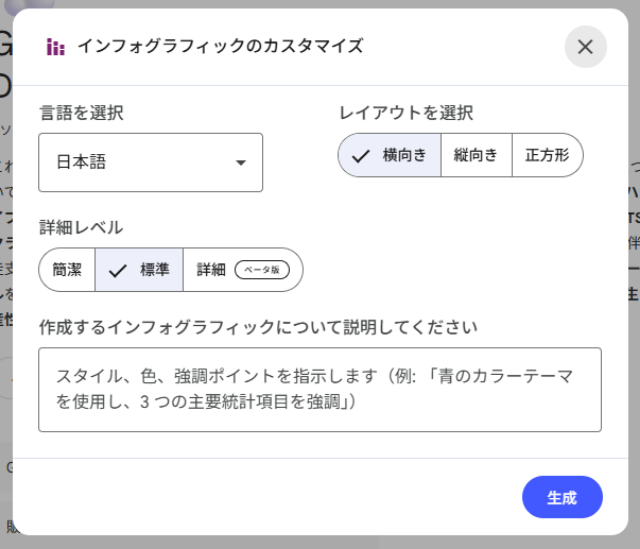Switch layout to 縦向き portrait
Viewport: 640px width, 549px height.
tap(476, 156)
